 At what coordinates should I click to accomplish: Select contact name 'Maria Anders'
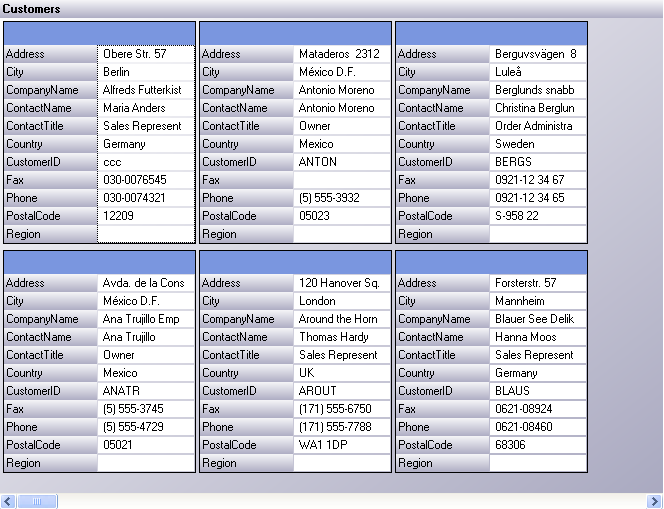tap(146, 108)
